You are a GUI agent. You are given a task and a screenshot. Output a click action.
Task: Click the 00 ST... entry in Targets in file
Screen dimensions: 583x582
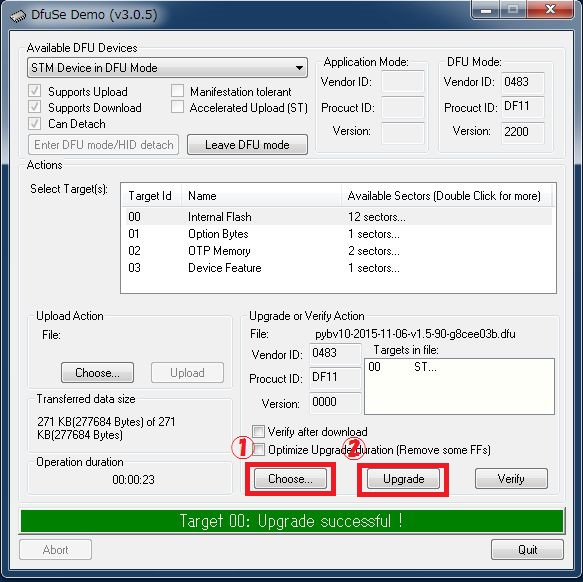click(x=402, y=367)
